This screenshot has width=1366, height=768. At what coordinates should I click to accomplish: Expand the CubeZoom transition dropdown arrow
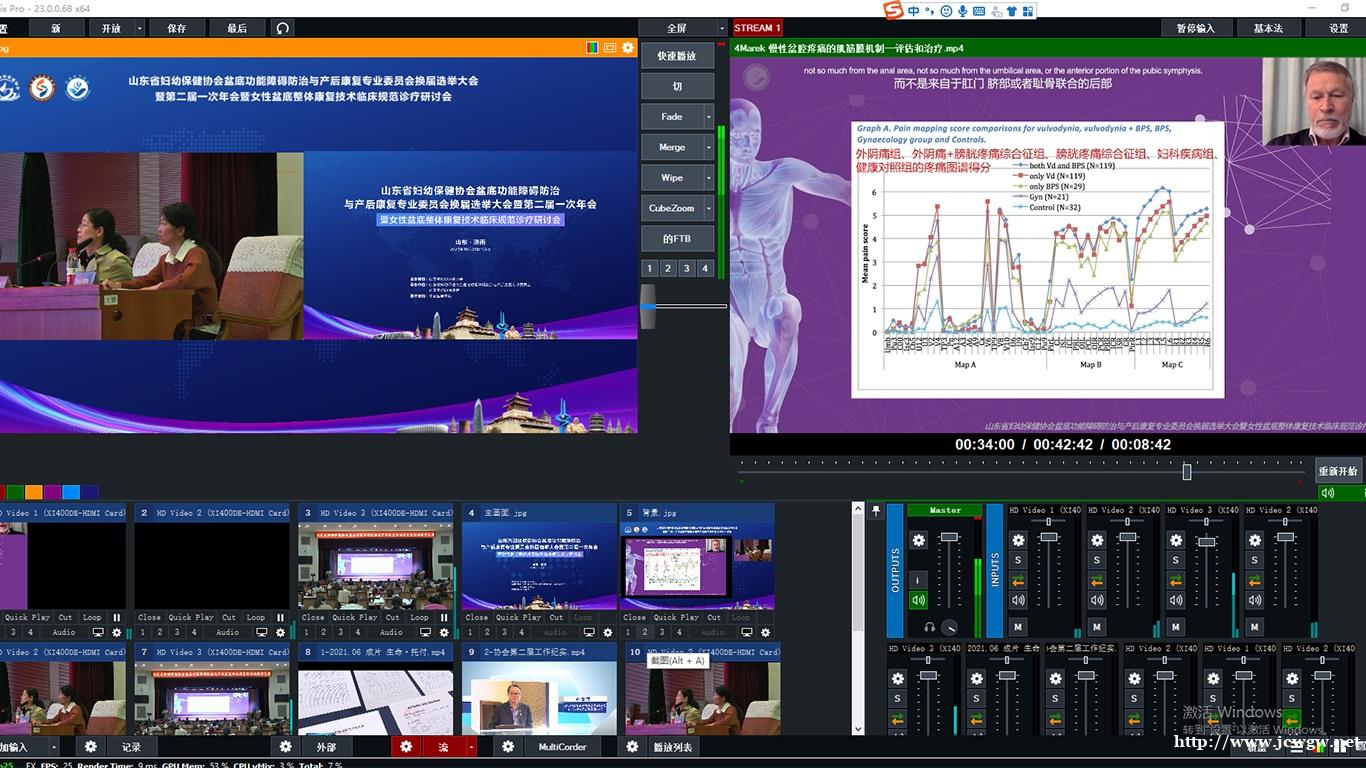coord(709,209)
